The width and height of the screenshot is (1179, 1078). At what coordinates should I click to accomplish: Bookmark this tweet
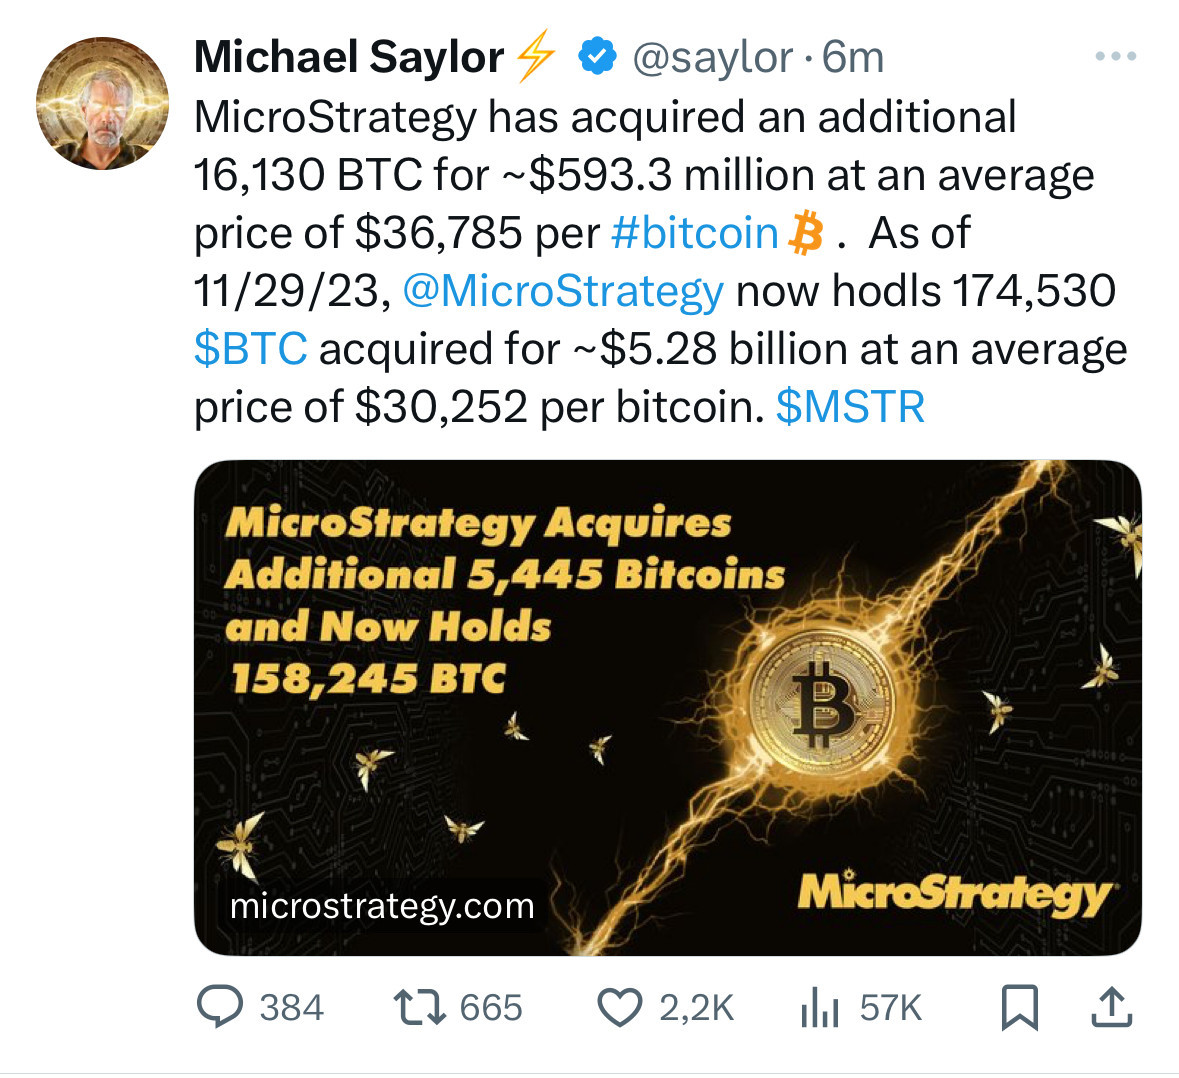pyautogui.click(x=1020, y=1007)
